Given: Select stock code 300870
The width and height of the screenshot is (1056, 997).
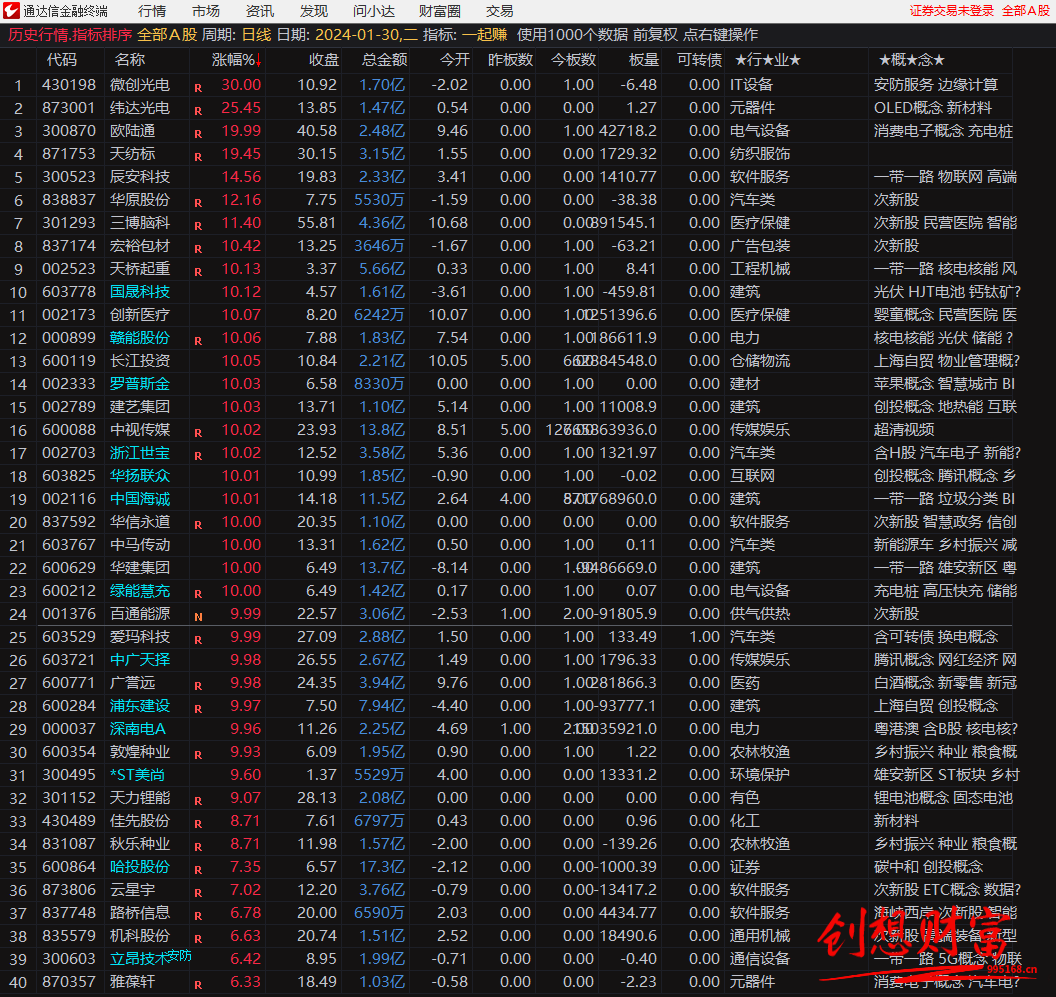Looking at the screenshot, I should [x=69, y=131].
